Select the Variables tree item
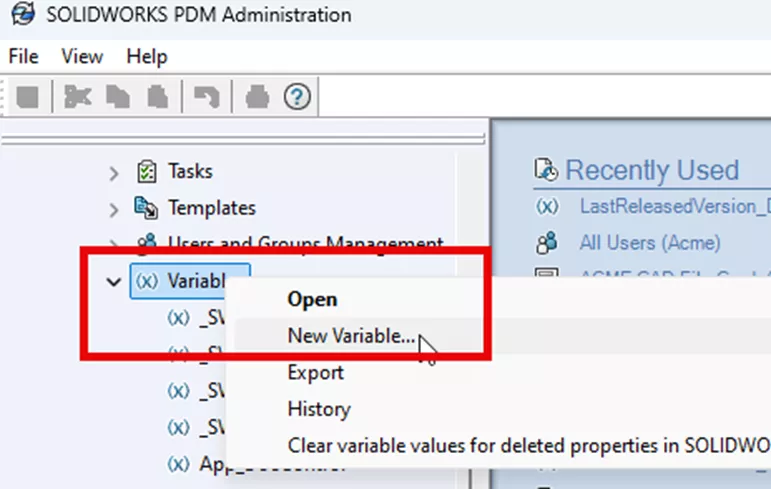Viewport: 771px width, 489px height. tap(190, 281)
